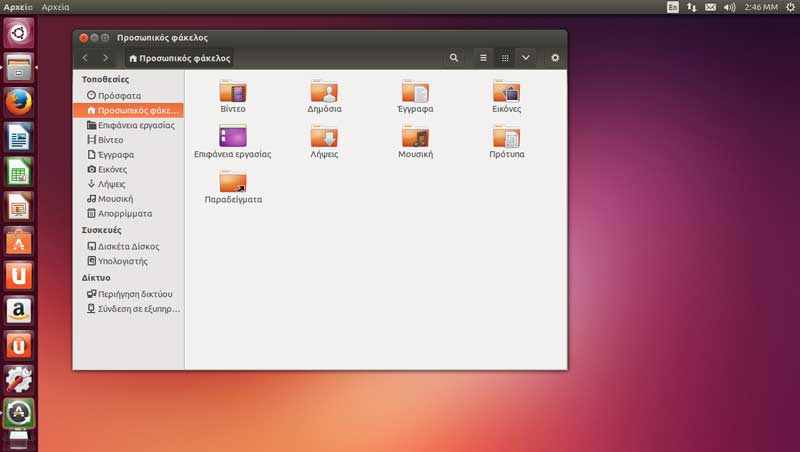Open the sound volume indicator
Viewport: 800px width, 452px height.
tap(730, 7)
